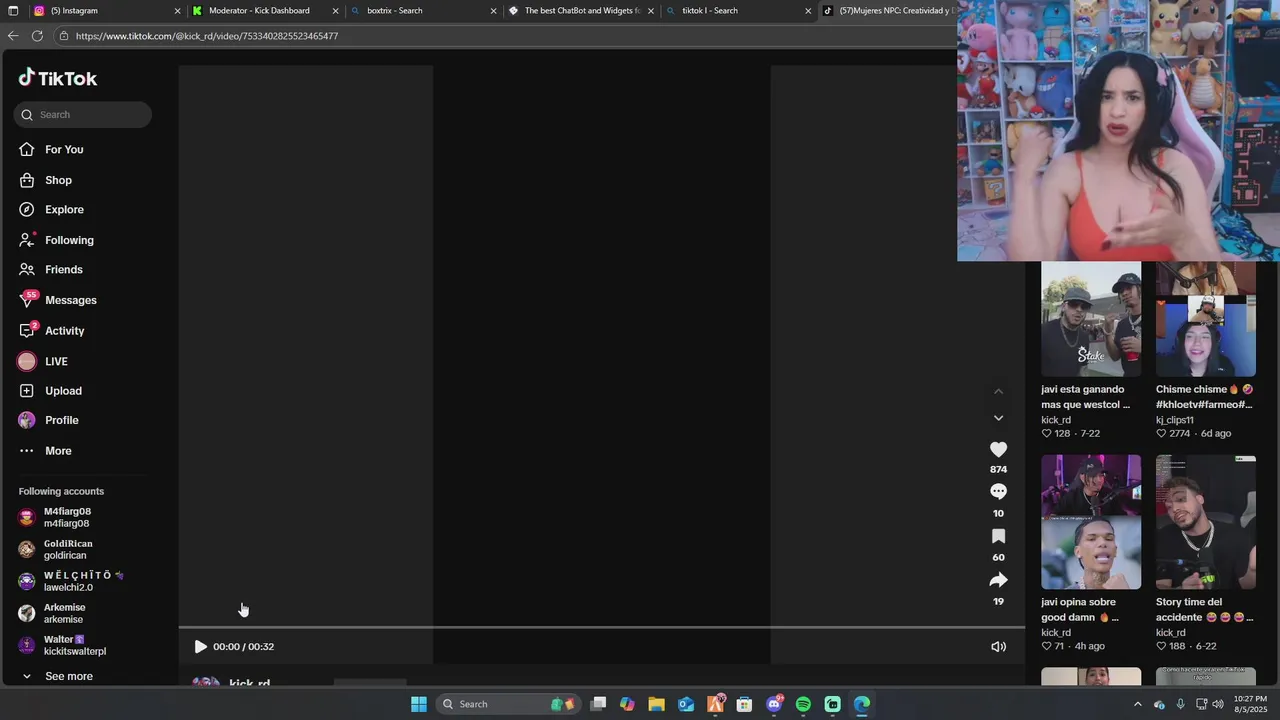This screenshot has height=720, width=1280.
Task: Open the Following feed
Action: [x=69, y=240]
